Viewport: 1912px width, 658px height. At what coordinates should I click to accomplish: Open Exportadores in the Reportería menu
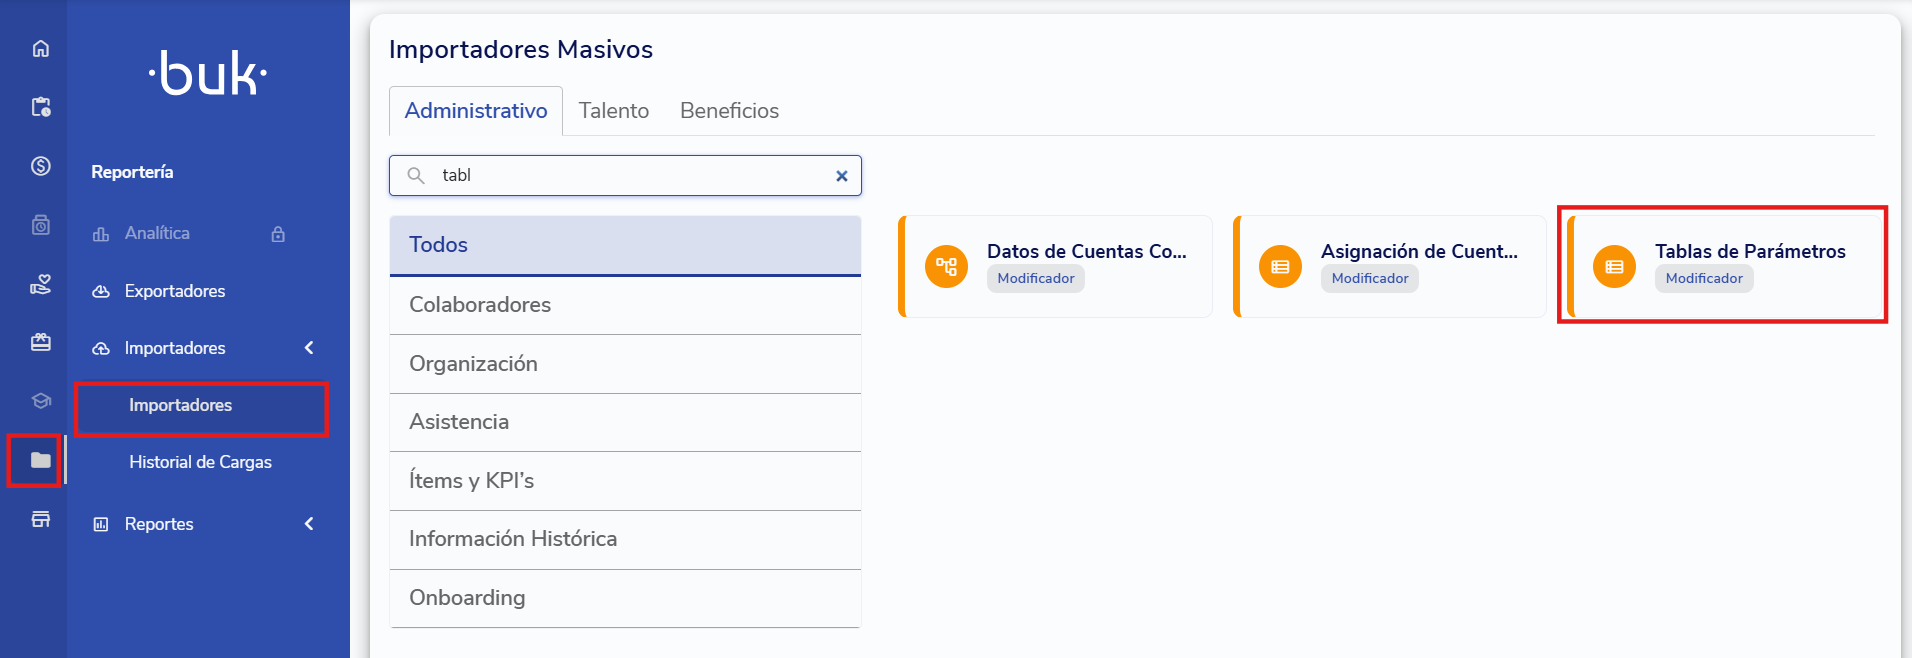(x=175, y=291)
